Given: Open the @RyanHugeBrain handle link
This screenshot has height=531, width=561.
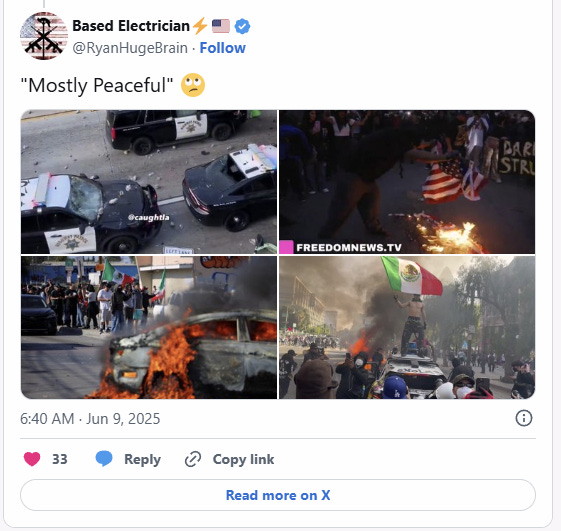Looking at the screenshot, I should point(130,48).
